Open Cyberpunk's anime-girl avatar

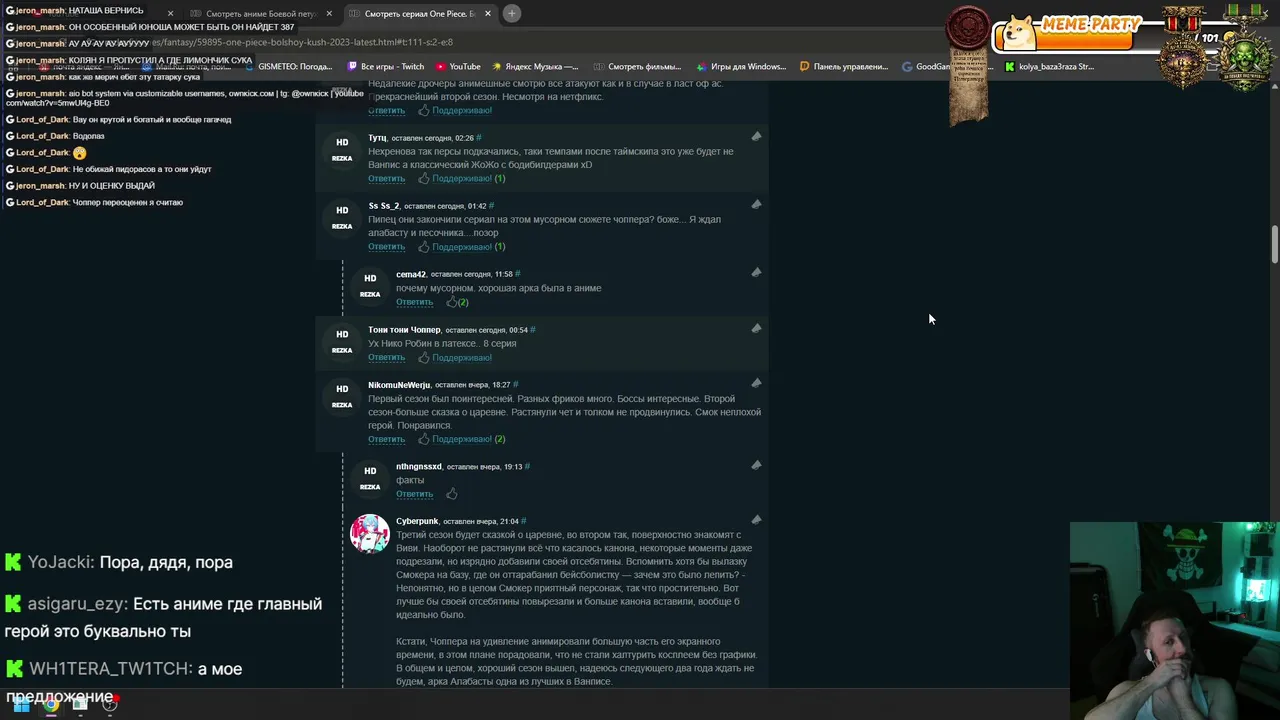point(369,534)
